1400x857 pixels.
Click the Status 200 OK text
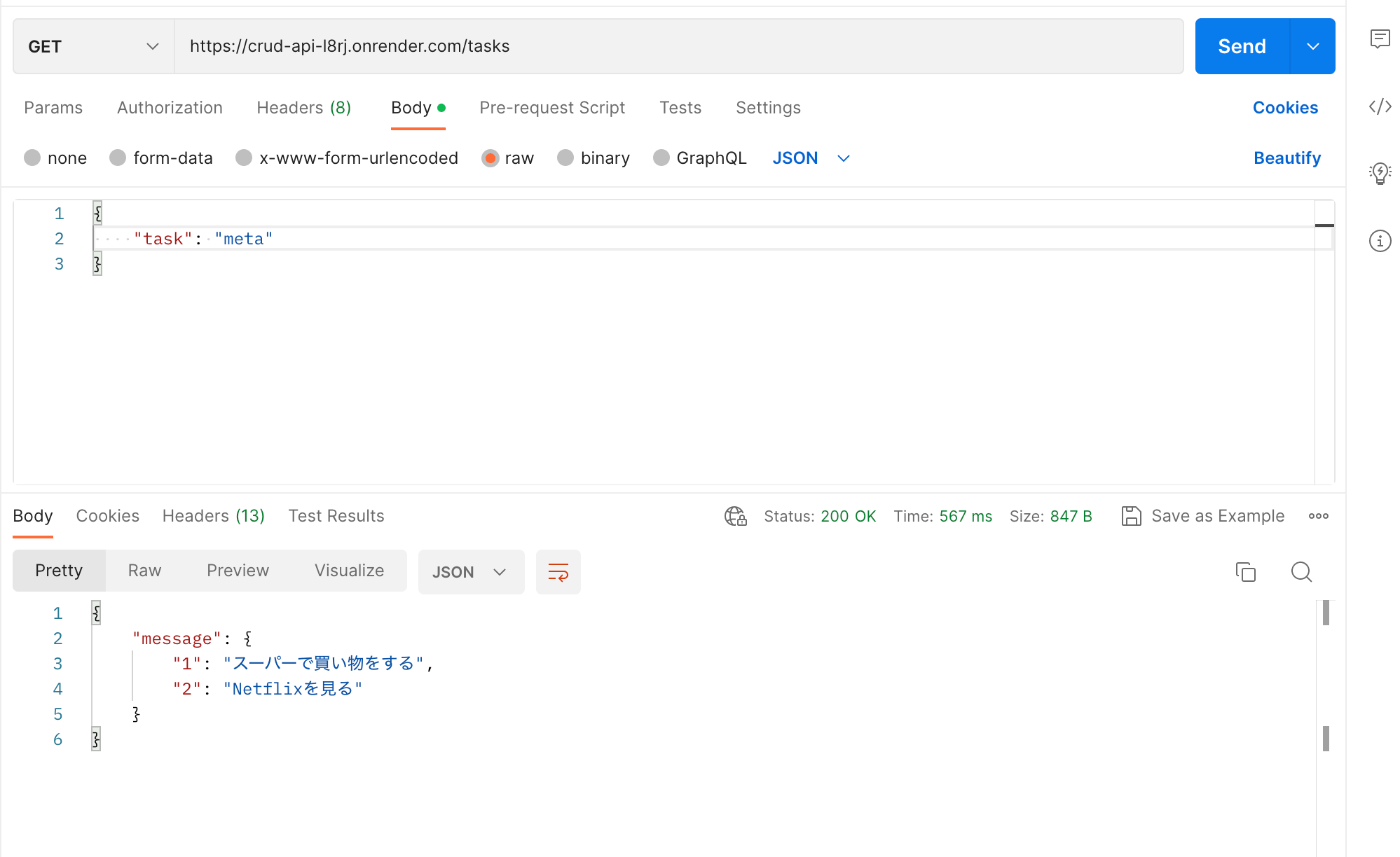pos(820,516)
